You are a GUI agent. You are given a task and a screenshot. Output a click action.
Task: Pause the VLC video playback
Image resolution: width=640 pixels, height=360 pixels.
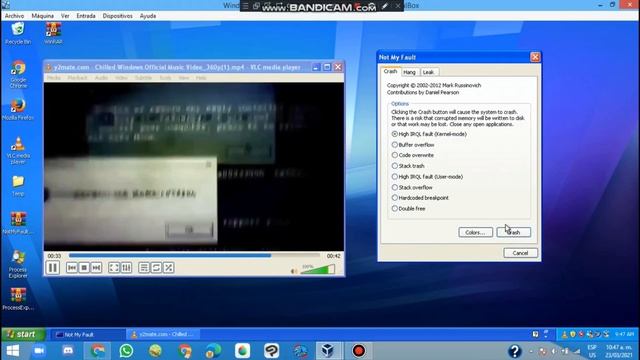click(x=53, y=268)
